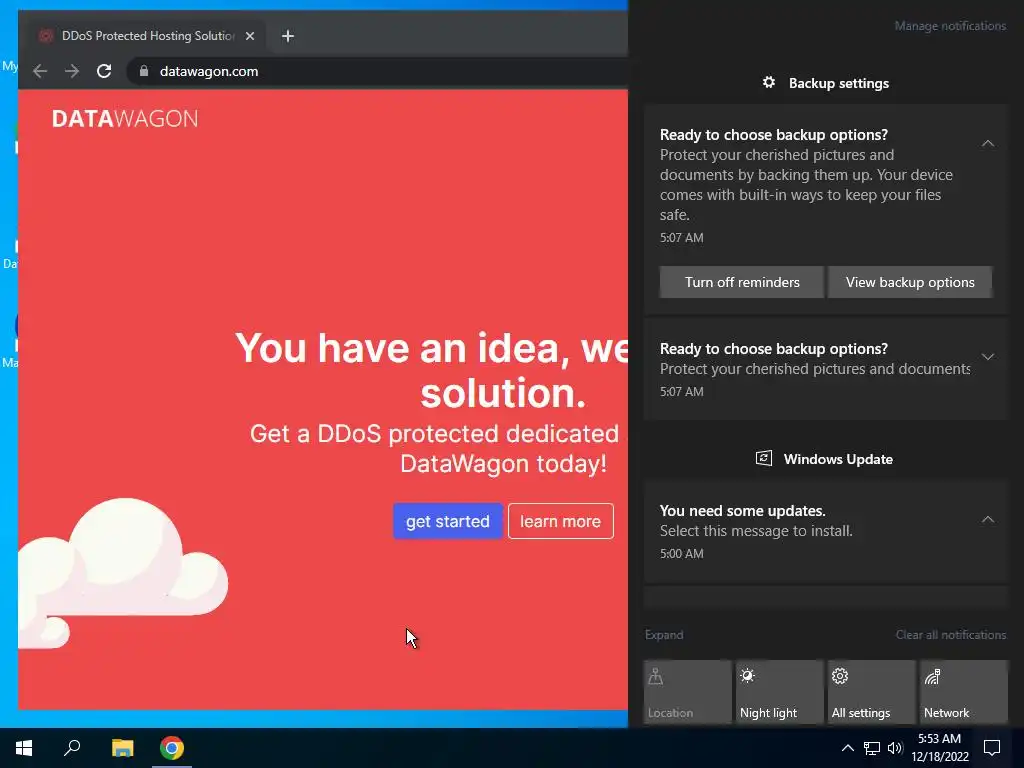
Task: Click the blue get started button
Action: pyautogui.click(x=447, y=521)
